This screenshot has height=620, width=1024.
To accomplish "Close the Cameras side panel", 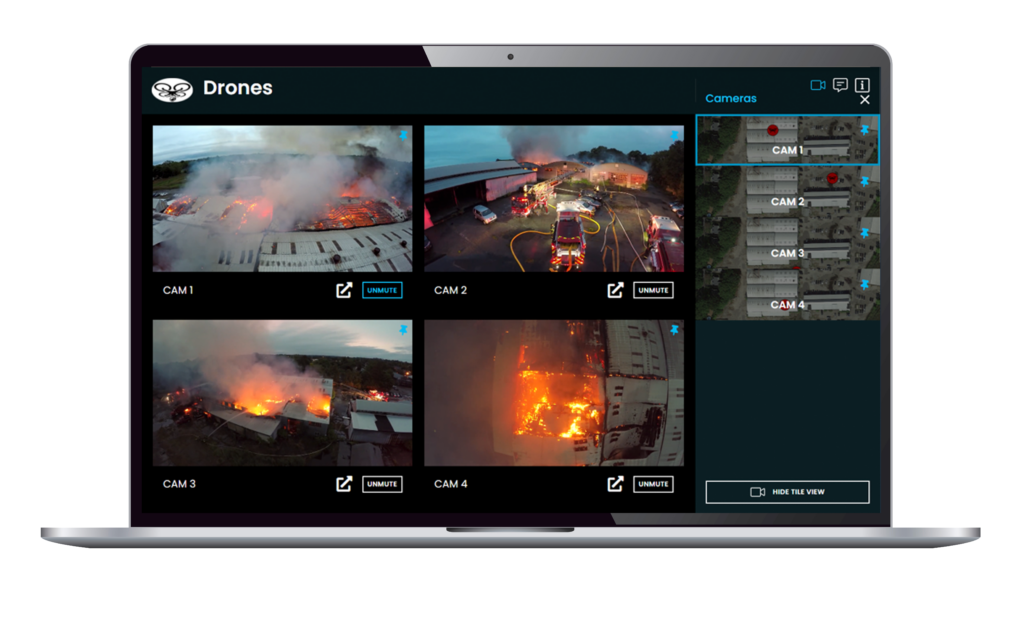I will pos(865,100).
